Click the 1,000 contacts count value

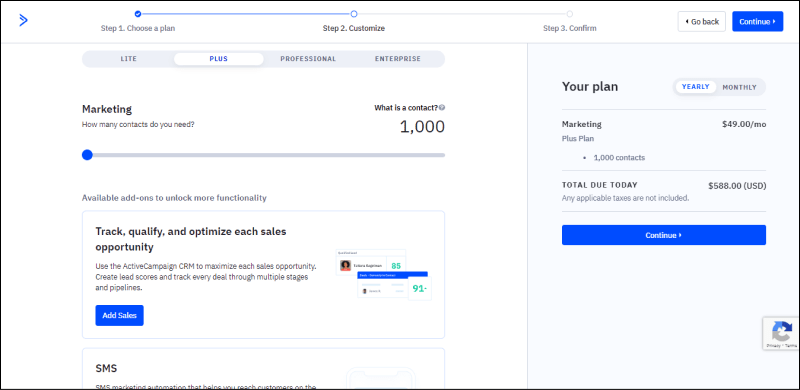[x=422, y=127]
